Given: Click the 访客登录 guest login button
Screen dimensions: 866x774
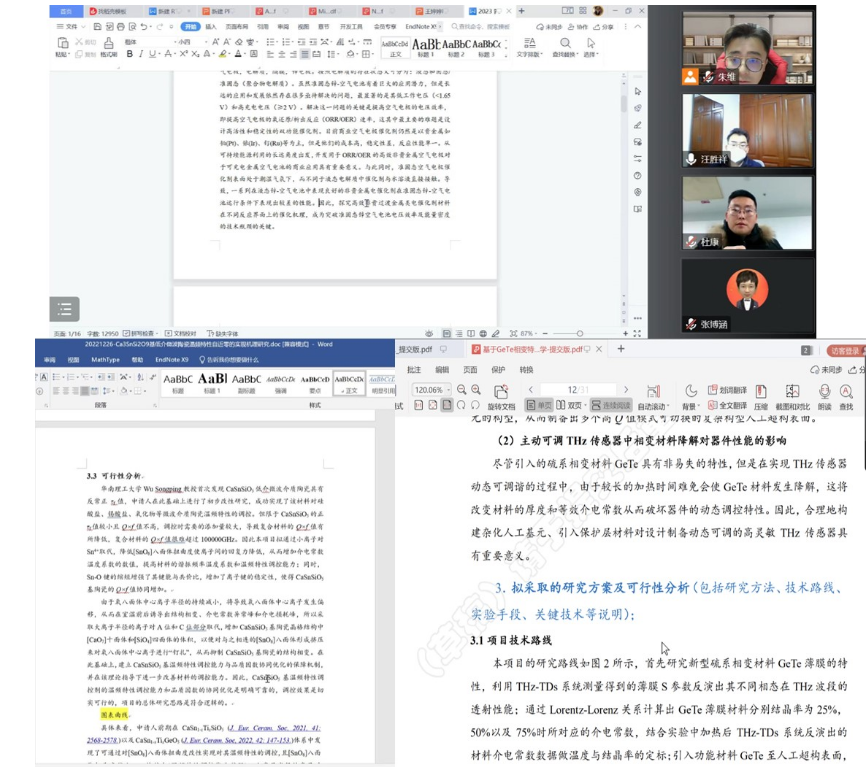Looking at the screenshot, I should (x=845, y=351).
